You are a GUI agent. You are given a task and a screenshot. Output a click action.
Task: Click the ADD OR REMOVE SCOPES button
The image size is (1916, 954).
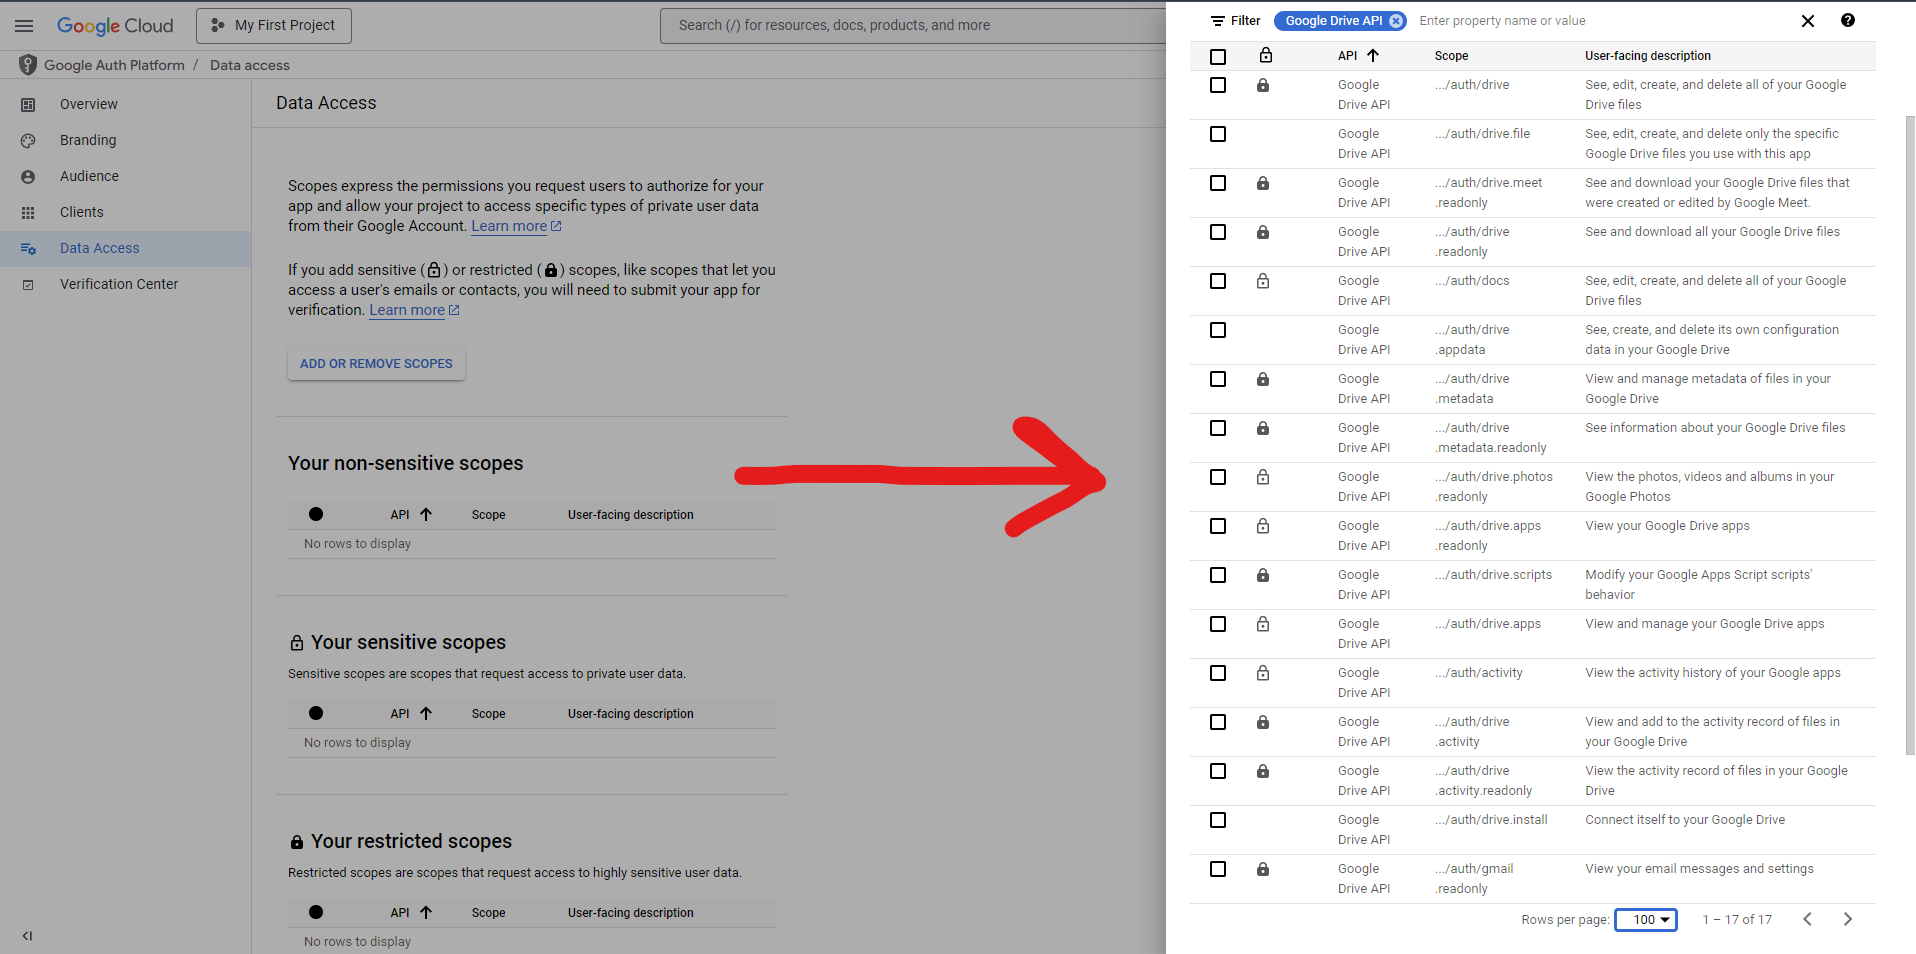(376, 364)
